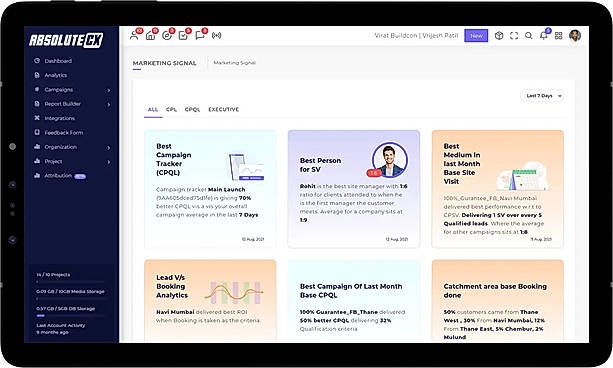Open the Analytics sidebar item
613x368 pixels.
pos(56,75)
